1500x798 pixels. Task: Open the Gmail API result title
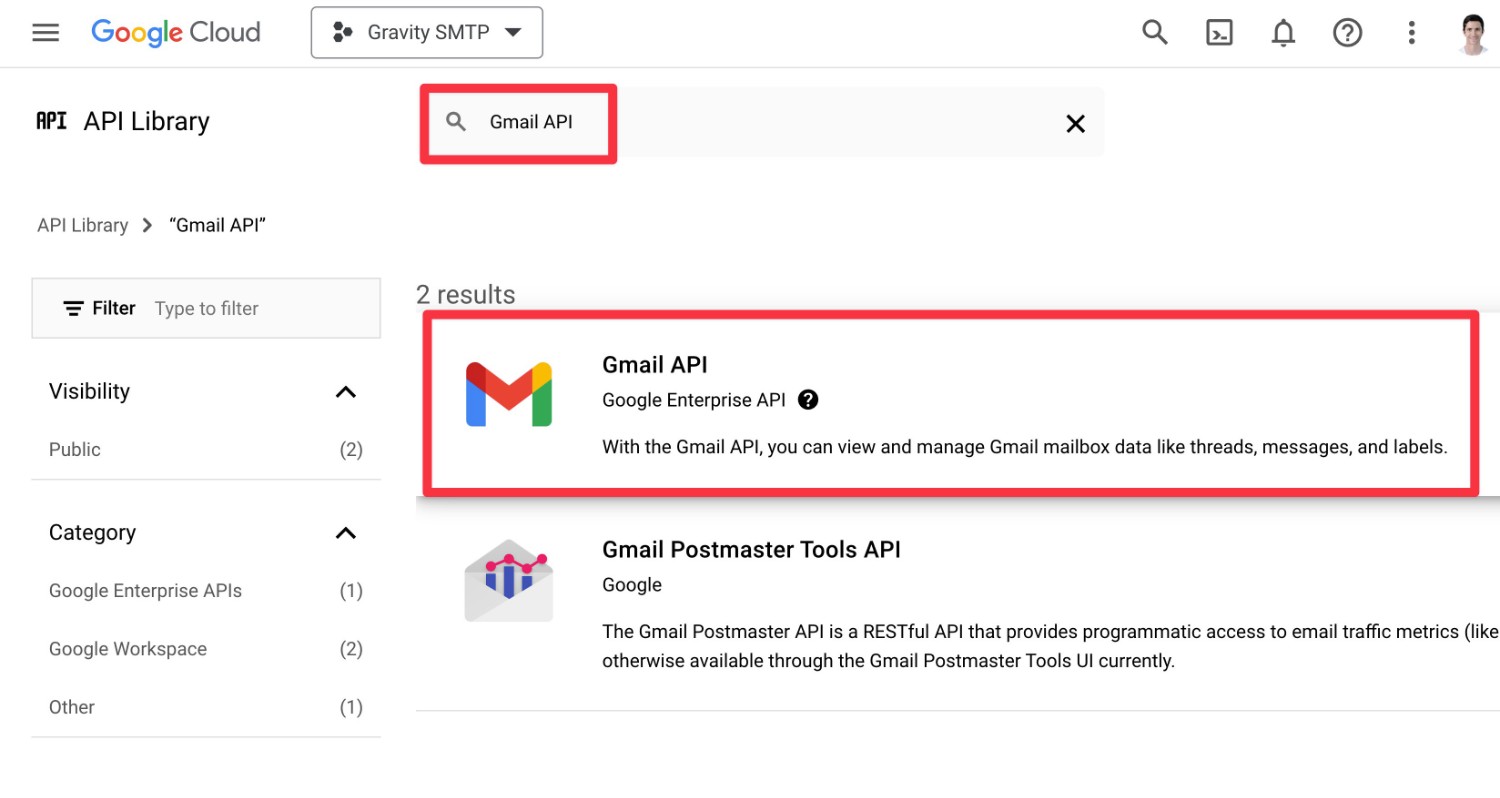(654, 365)
